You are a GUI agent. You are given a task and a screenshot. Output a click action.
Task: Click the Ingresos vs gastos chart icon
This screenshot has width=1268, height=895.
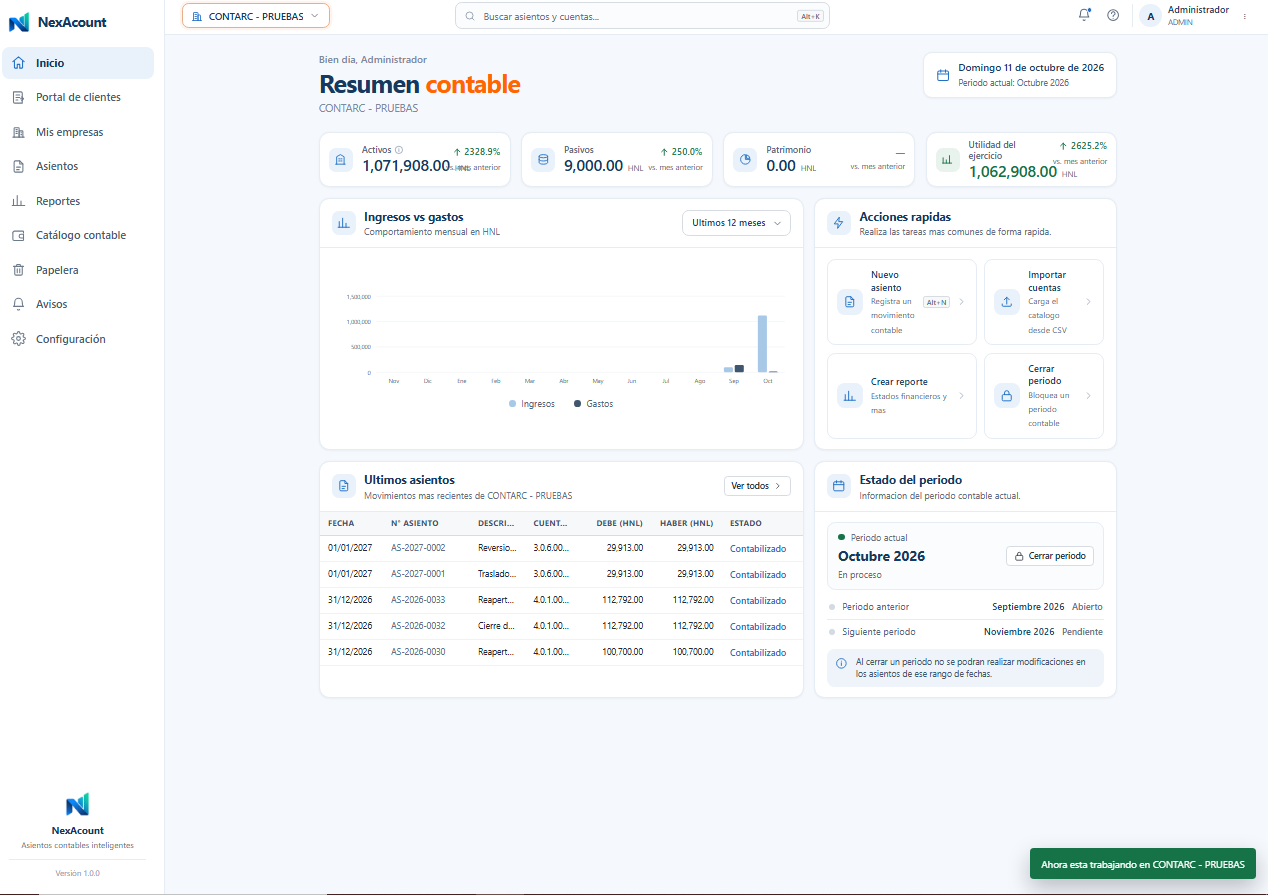tap(344, 223)
